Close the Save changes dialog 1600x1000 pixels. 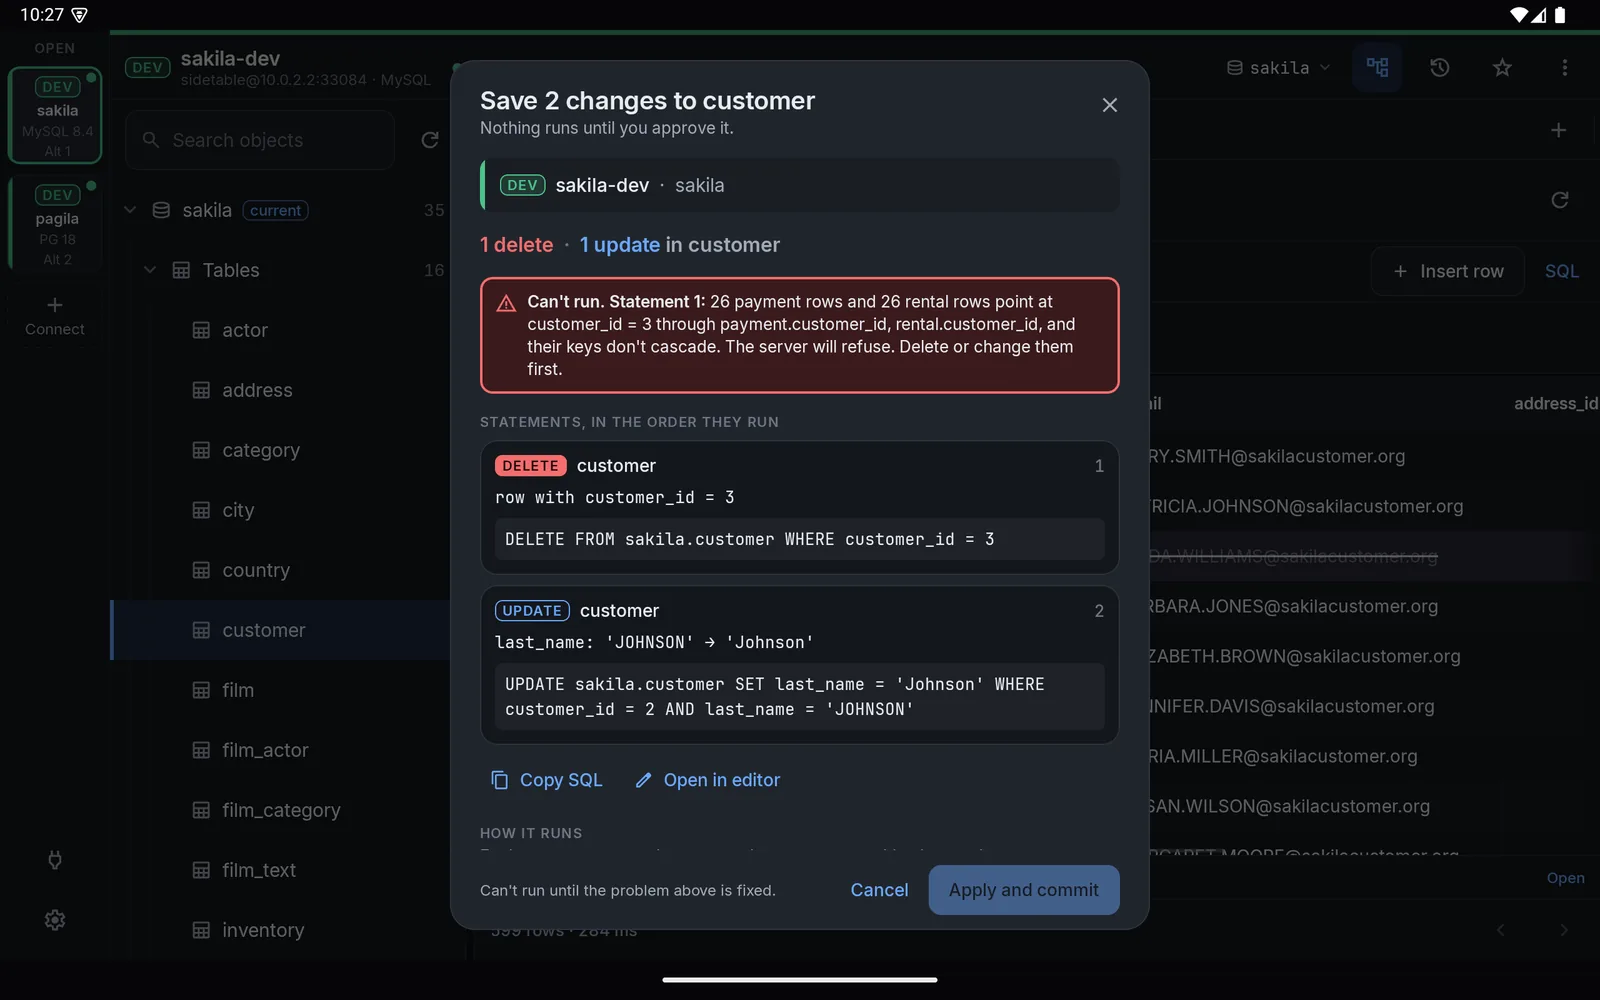(x=1109, y=105)
